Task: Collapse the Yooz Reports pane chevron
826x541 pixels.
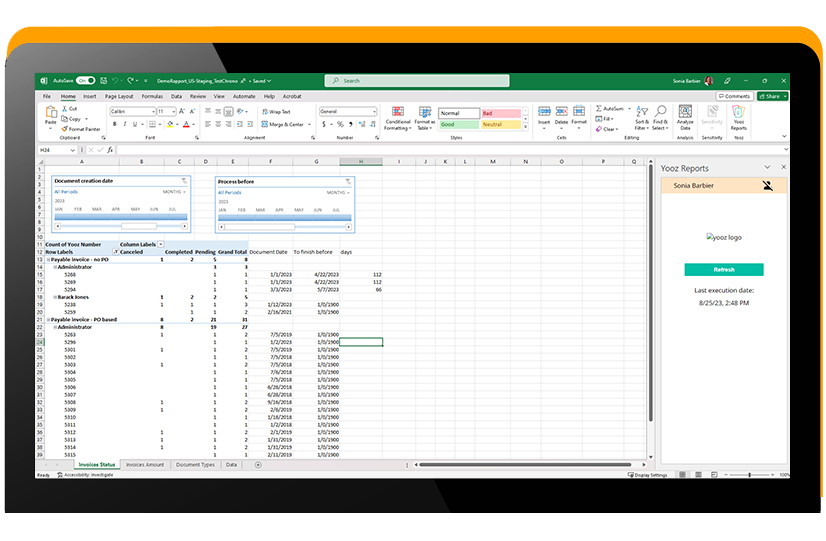Action: [x=767, y=167]
